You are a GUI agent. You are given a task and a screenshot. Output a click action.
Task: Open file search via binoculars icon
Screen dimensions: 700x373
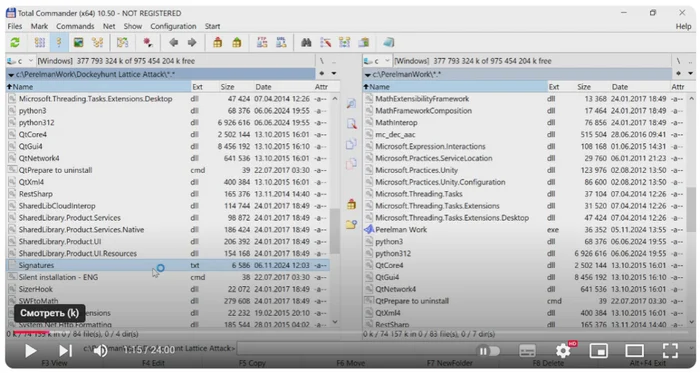point(306,42)
